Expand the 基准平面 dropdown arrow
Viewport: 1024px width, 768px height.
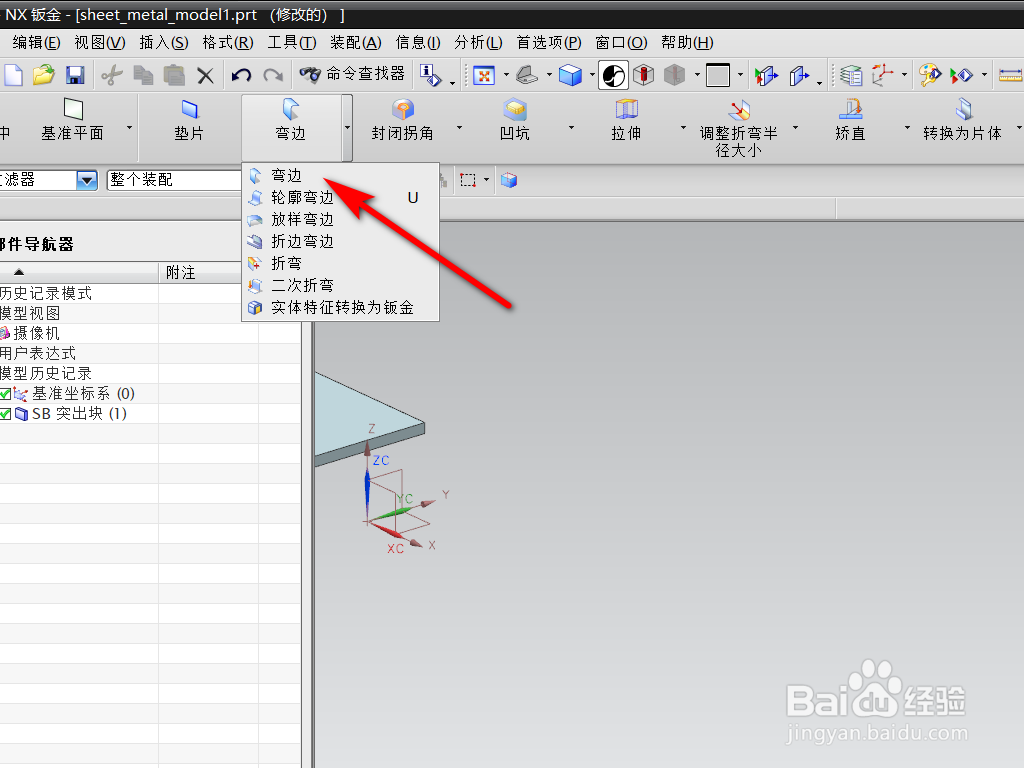pyautogui.click(x=129, y=127)
